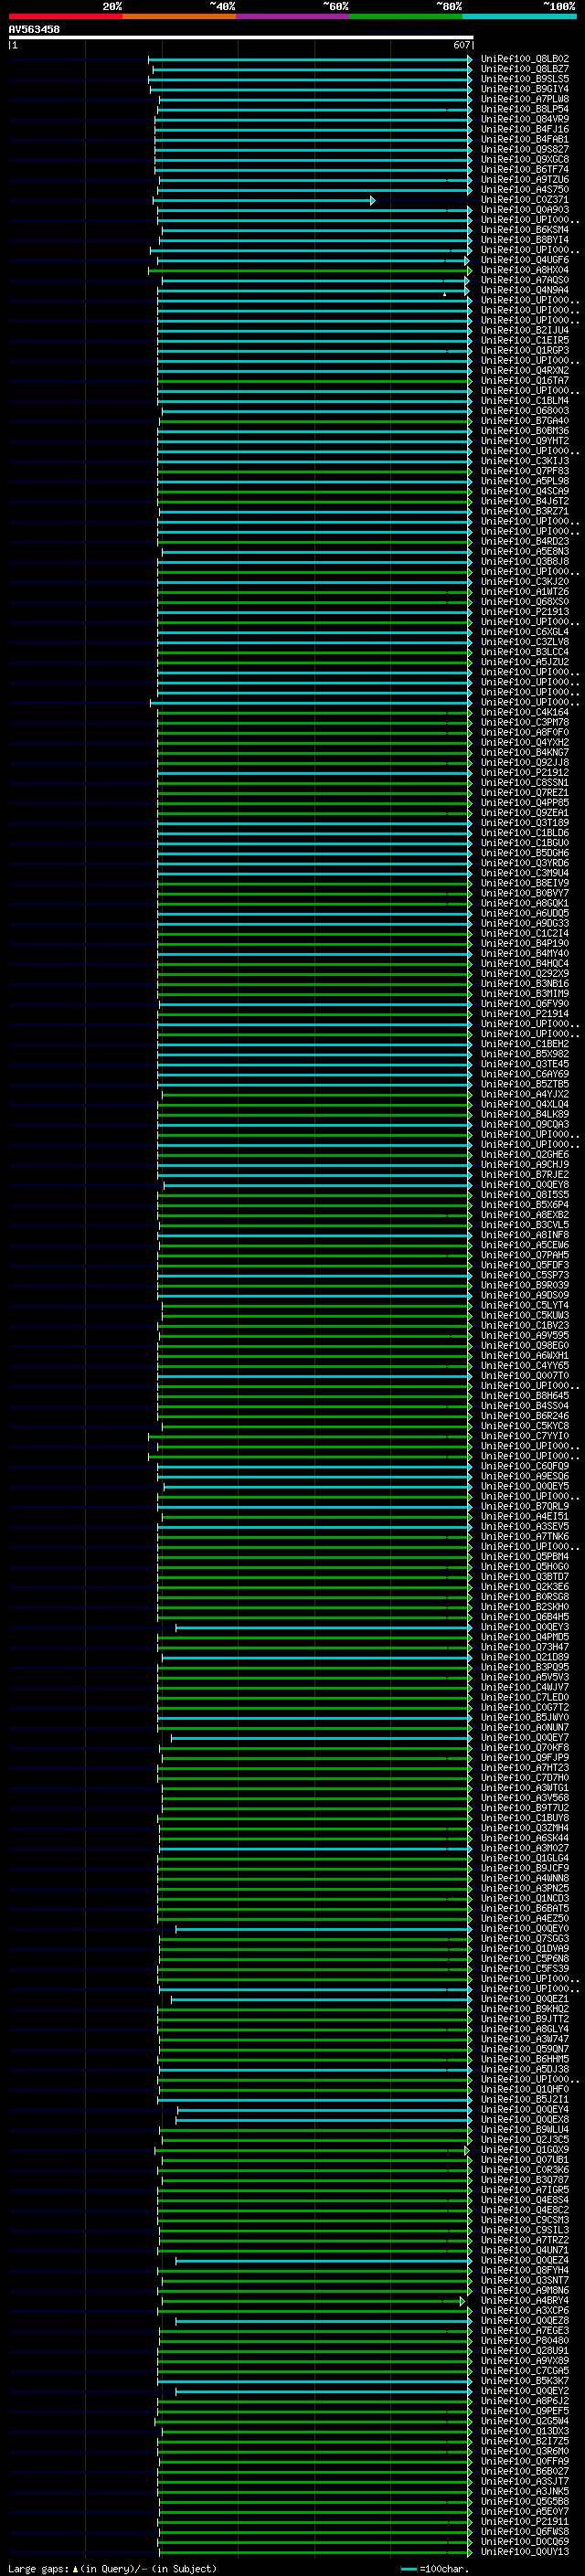
Task: Click the text UniRef100_Q07UB1
Action: pyautogui.click(x=525, y=2160)
